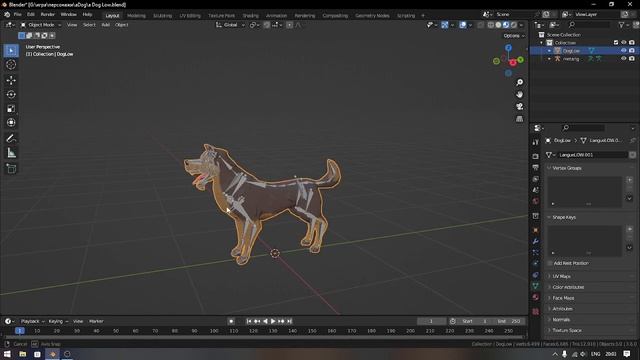Open the Output properties tab
This screenshot has height=360, width=640.
click(x=536, y=167)
